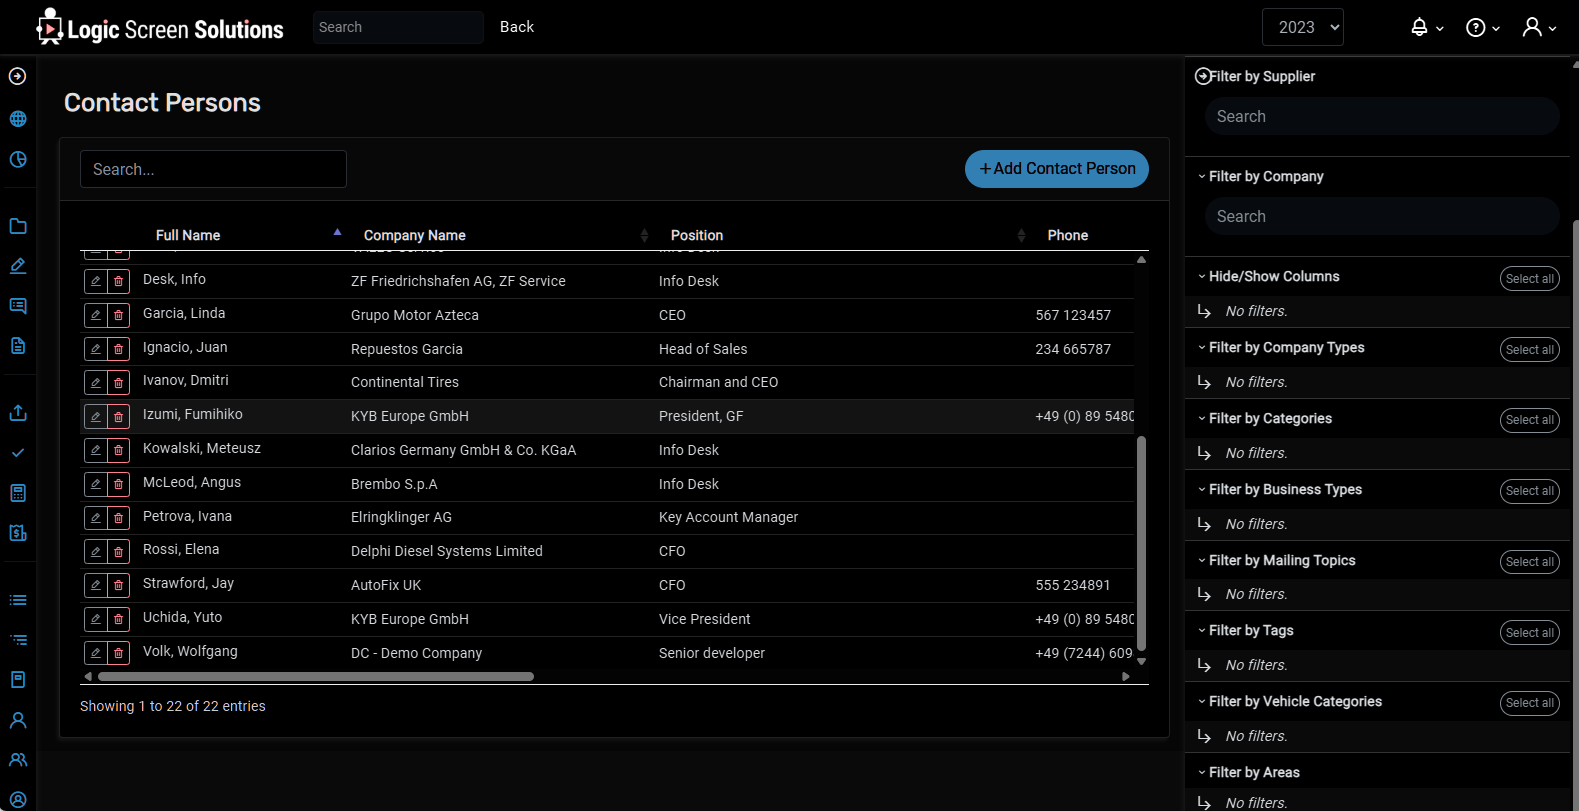Open the user account menu
Image resolution: width=1579 pixels, height=811 pixels.
pos(1539,27)
